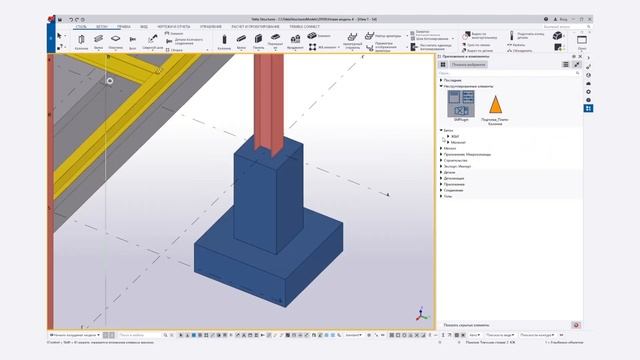Click the selection arrow tool at the ribbon's left
Image resolution: width=640 pixels, height=360 pixels.
(60, 36)
